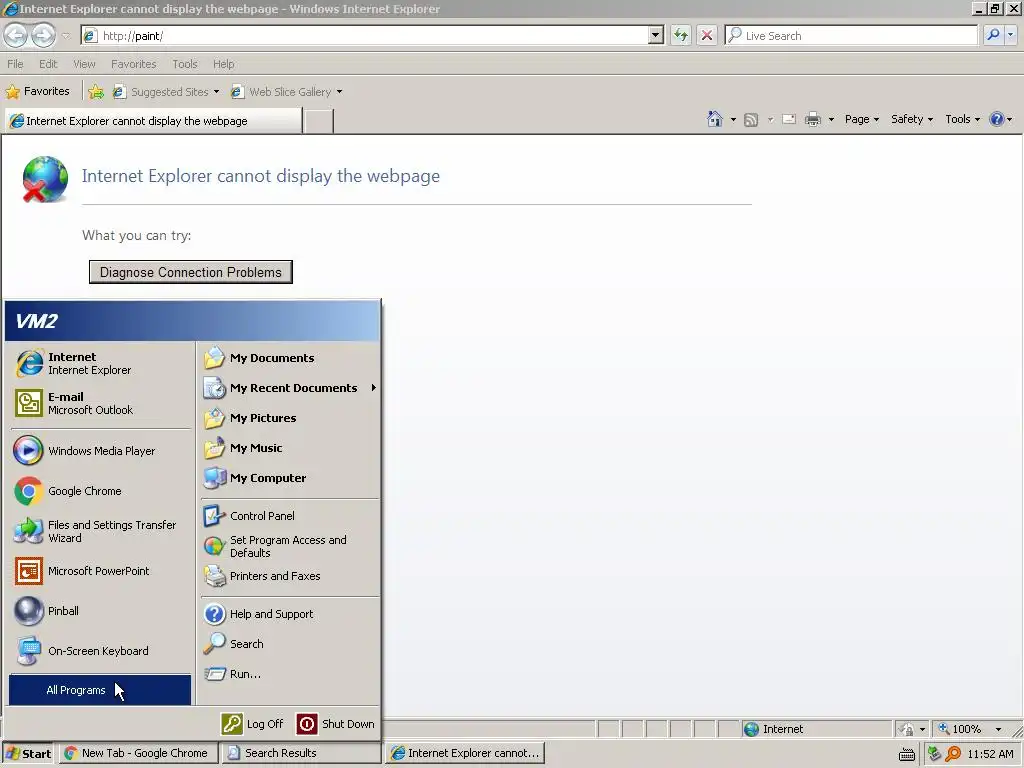Screen dimensions: 1024x768
Task: Expand Web Slice Gallery dropdown
Action: 339,92
